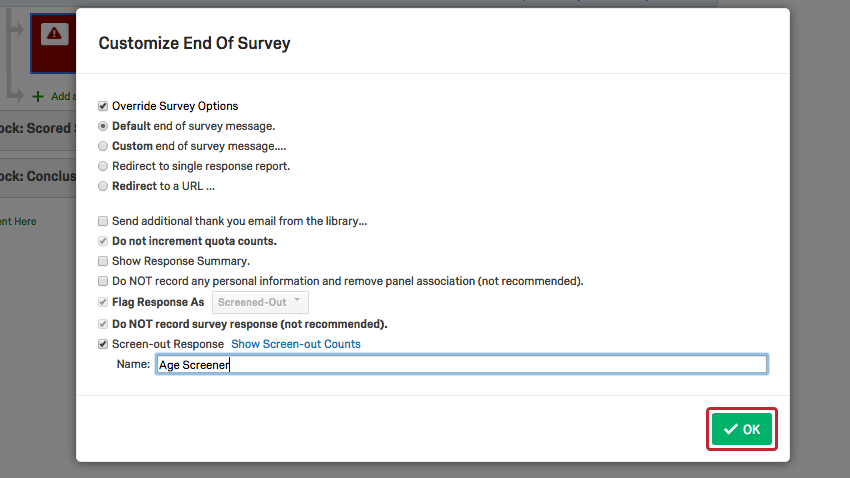Screen dimensions: 850x478
Task: Click the red warning triangle icon
Action: (x=53, y=34)
